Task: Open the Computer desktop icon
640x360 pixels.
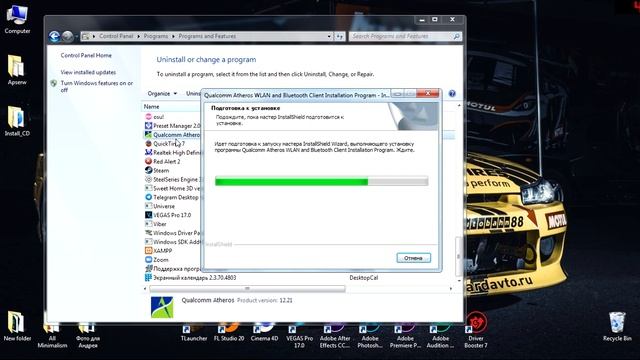Action: (x=17, y=18)
